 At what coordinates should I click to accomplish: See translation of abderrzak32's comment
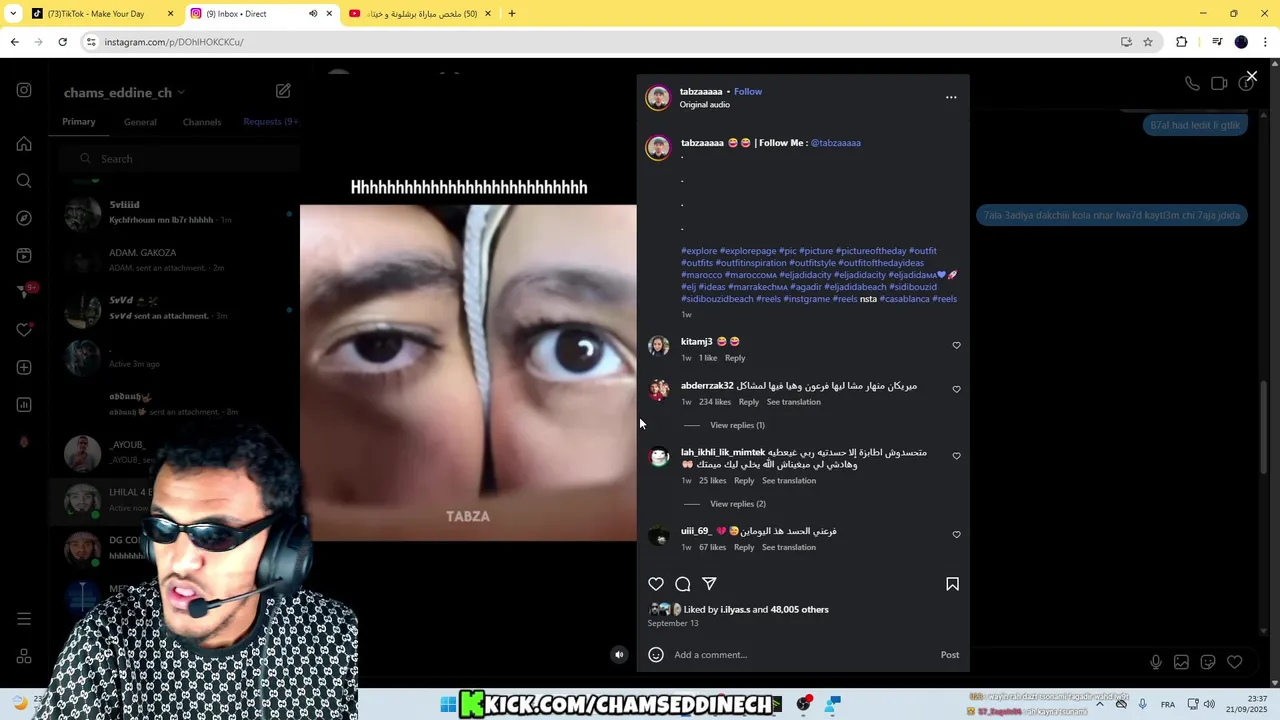coord(794,402)
